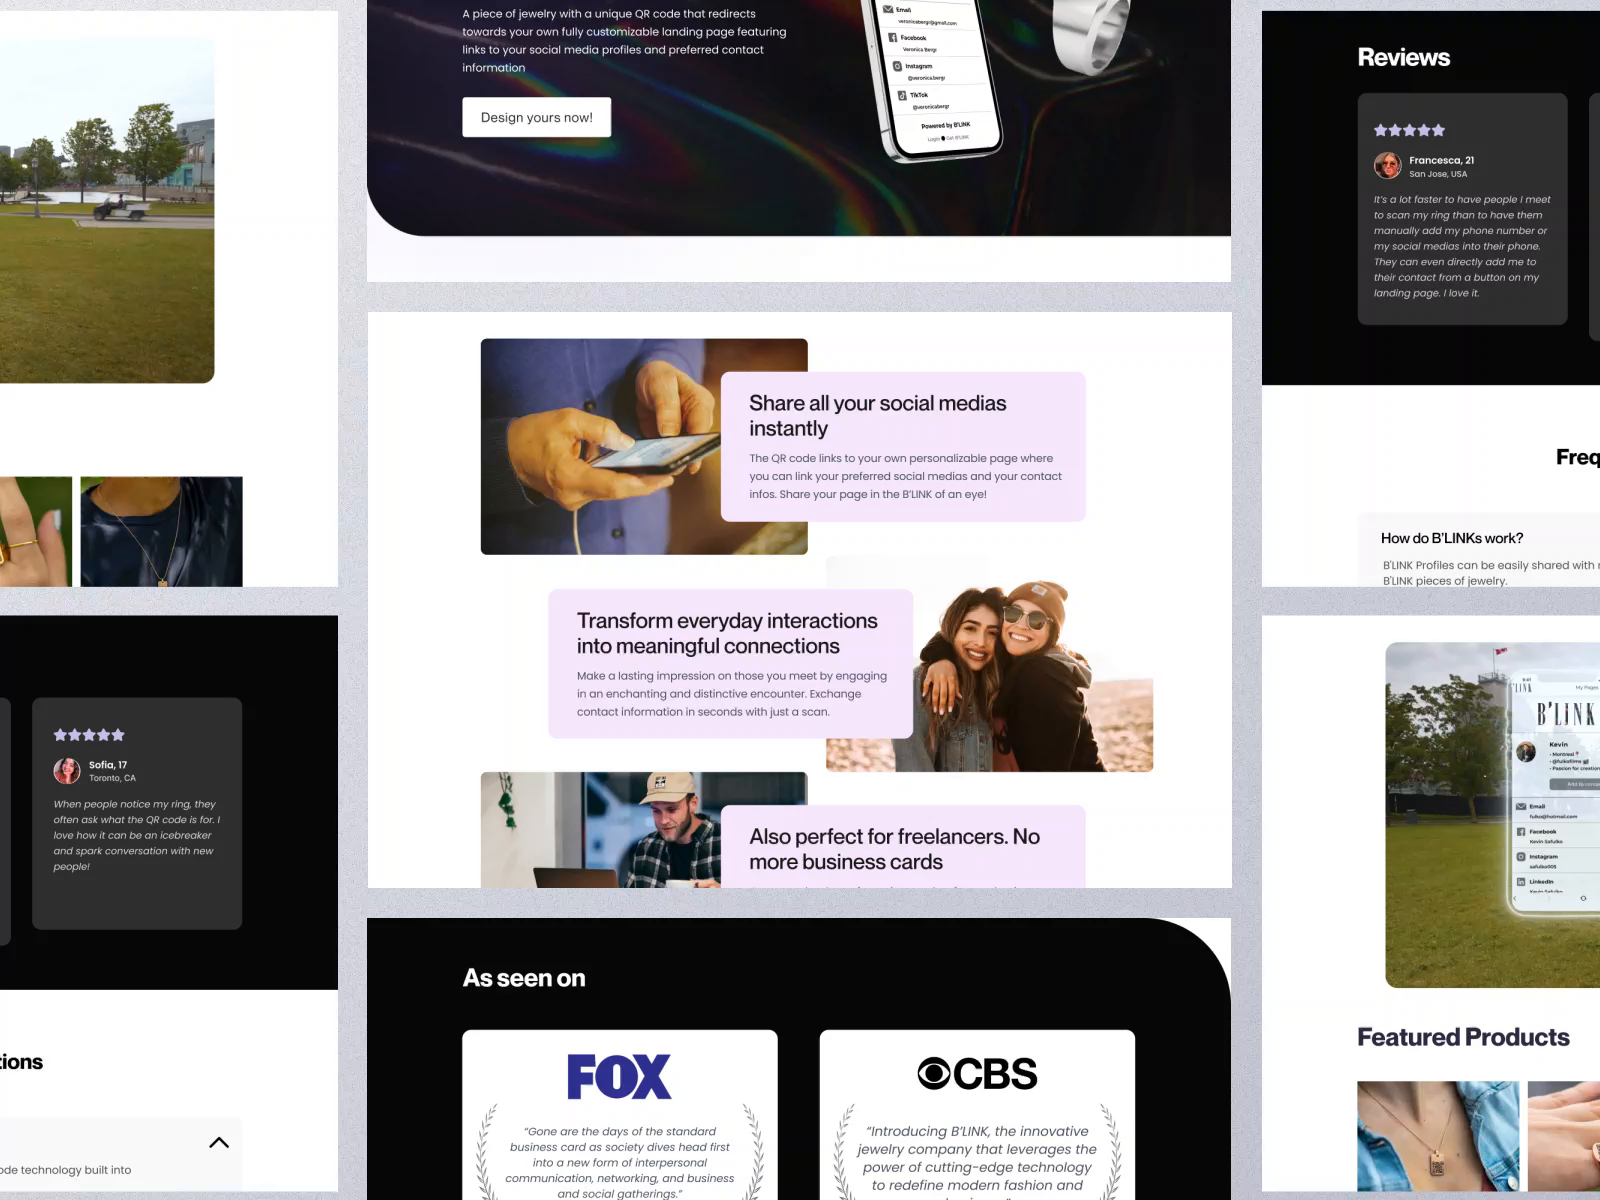This screenshot has width=1600, height=1200.
Task: Click the 'Reviews' heading
Action: click(x=1403, y=58)
